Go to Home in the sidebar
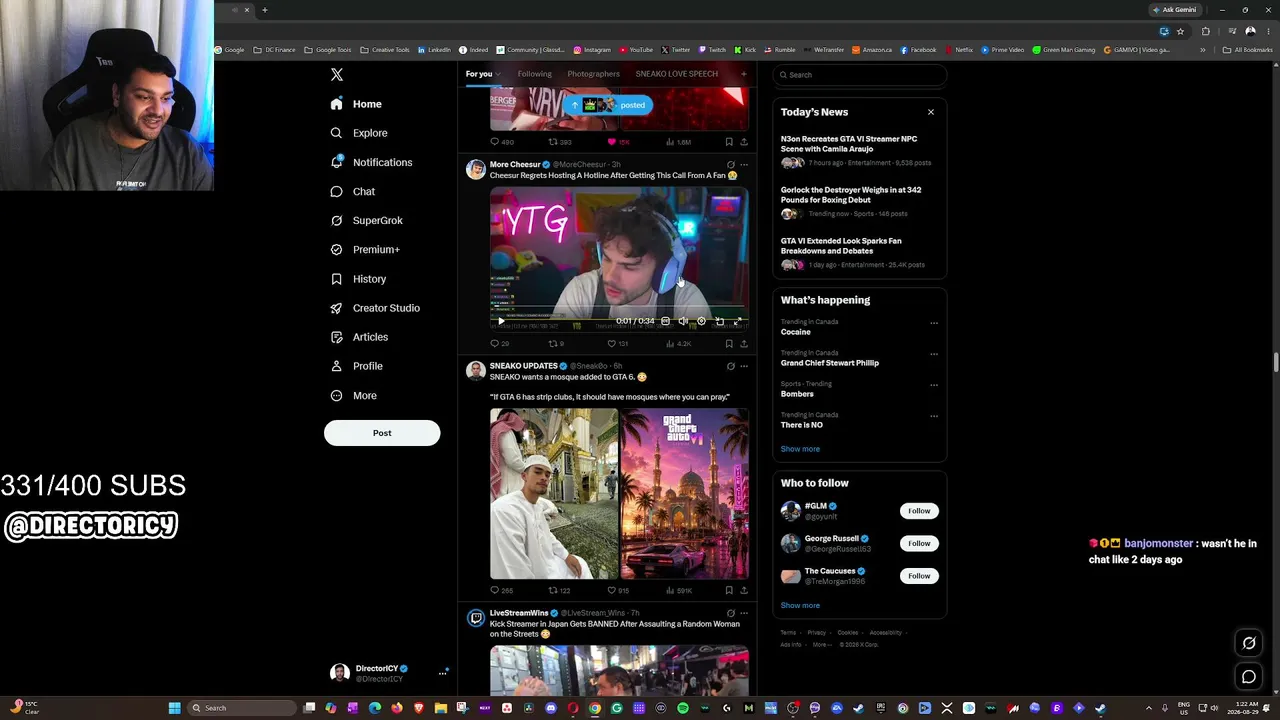 (356, 104)
